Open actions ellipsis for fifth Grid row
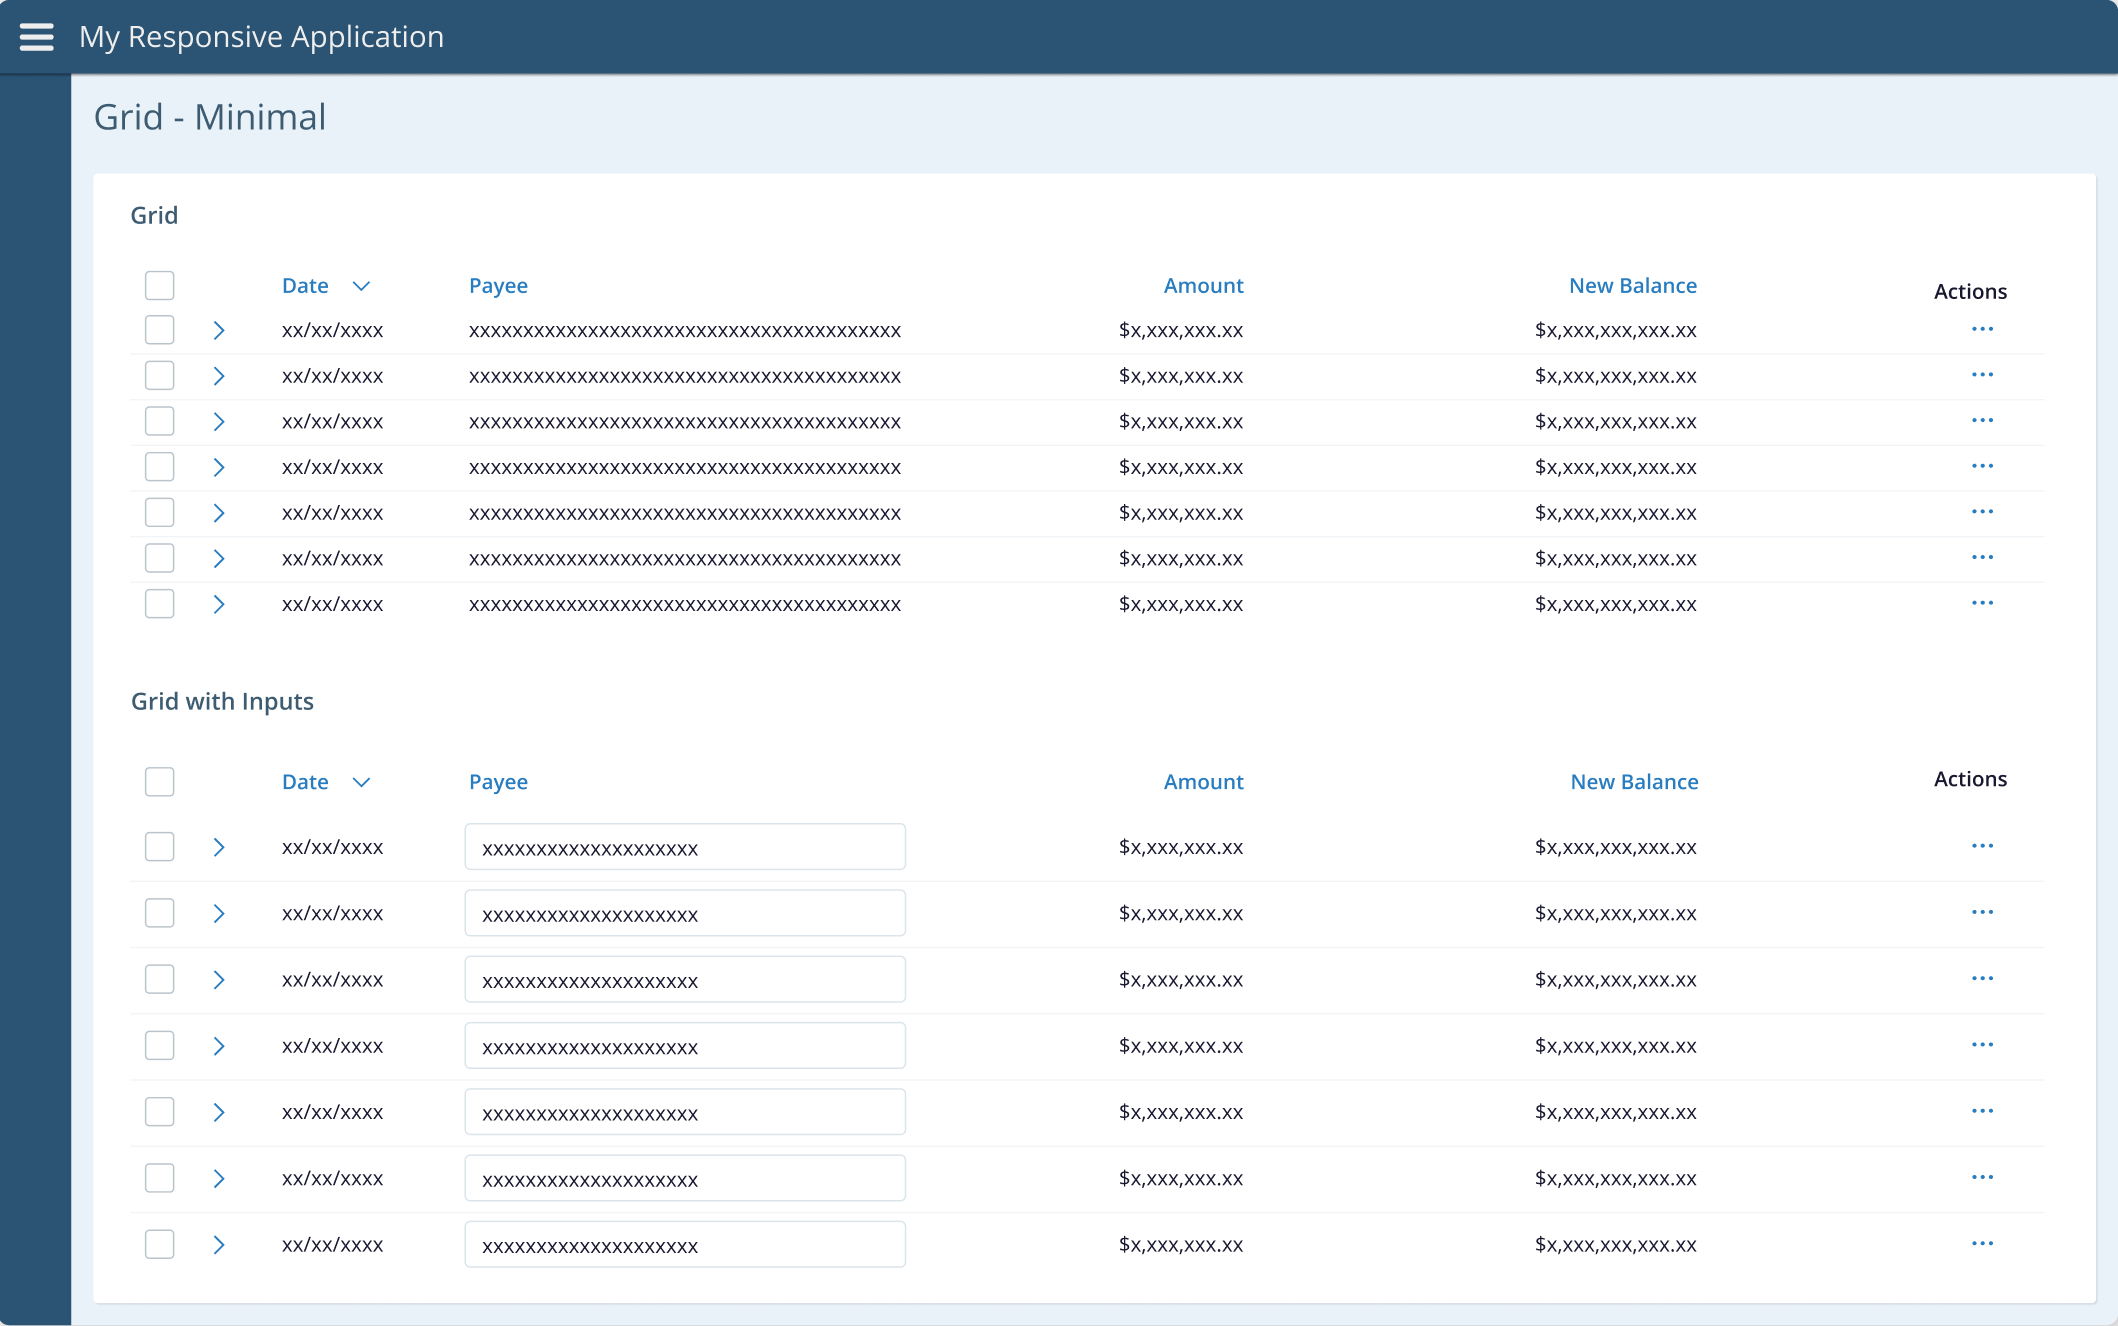 click(1982, 512)
